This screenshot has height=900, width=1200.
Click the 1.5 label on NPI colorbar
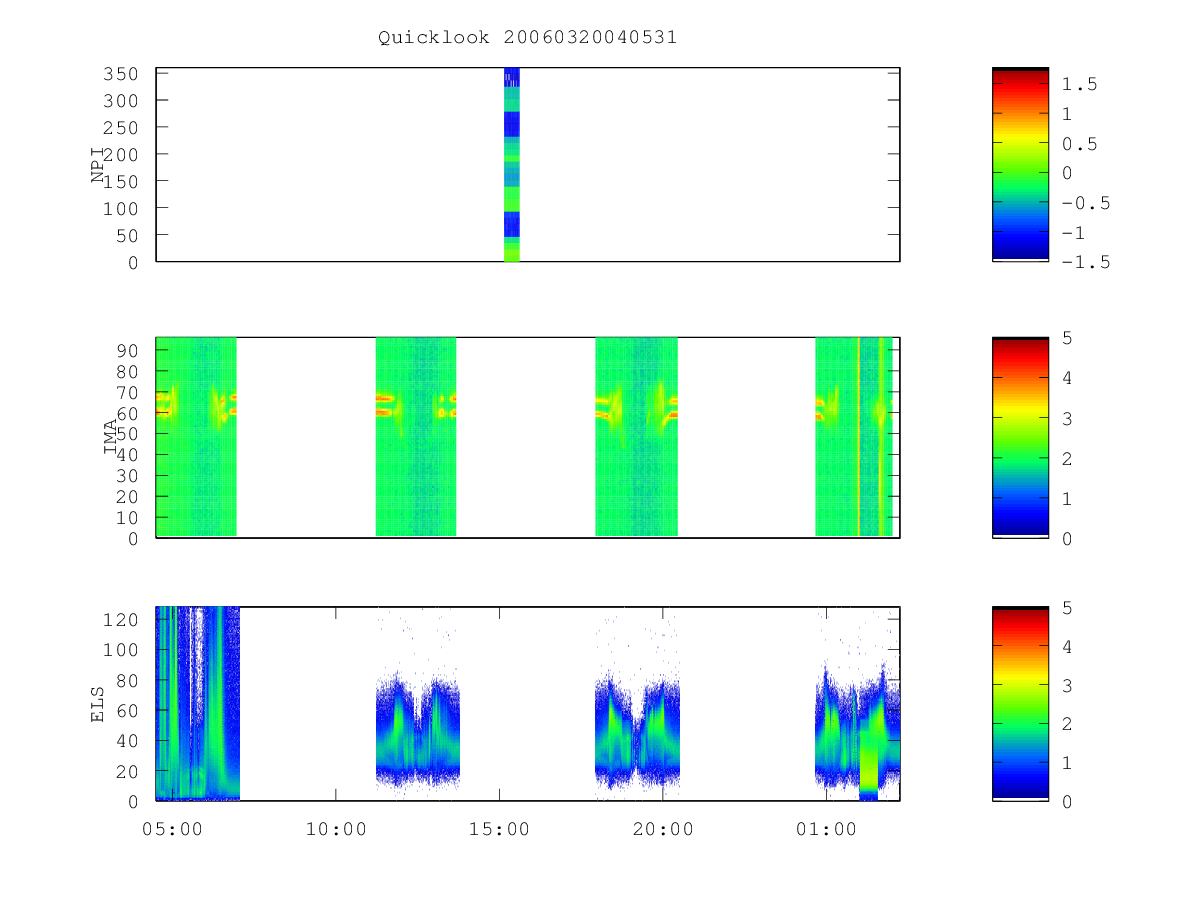(1080, 84)
